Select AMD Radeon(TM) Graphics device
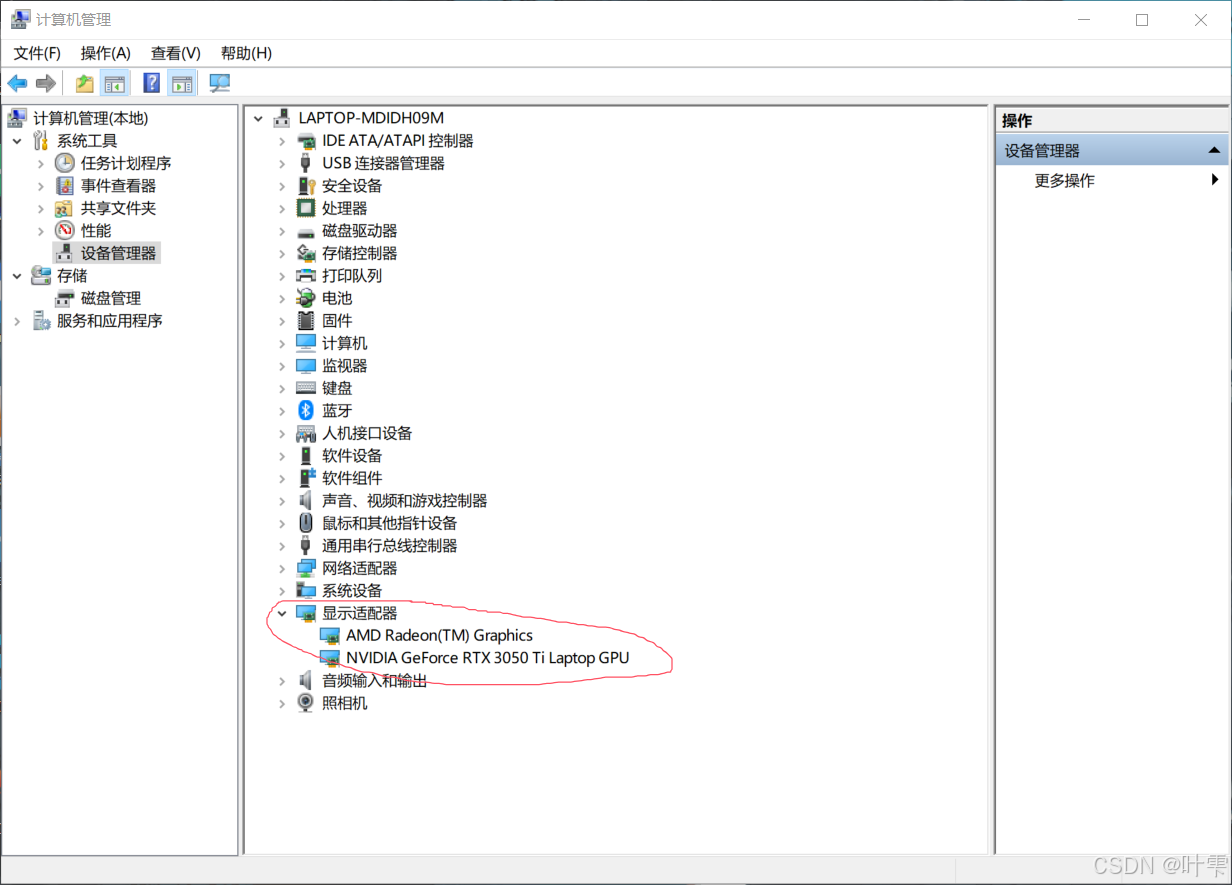 point(440,635)
